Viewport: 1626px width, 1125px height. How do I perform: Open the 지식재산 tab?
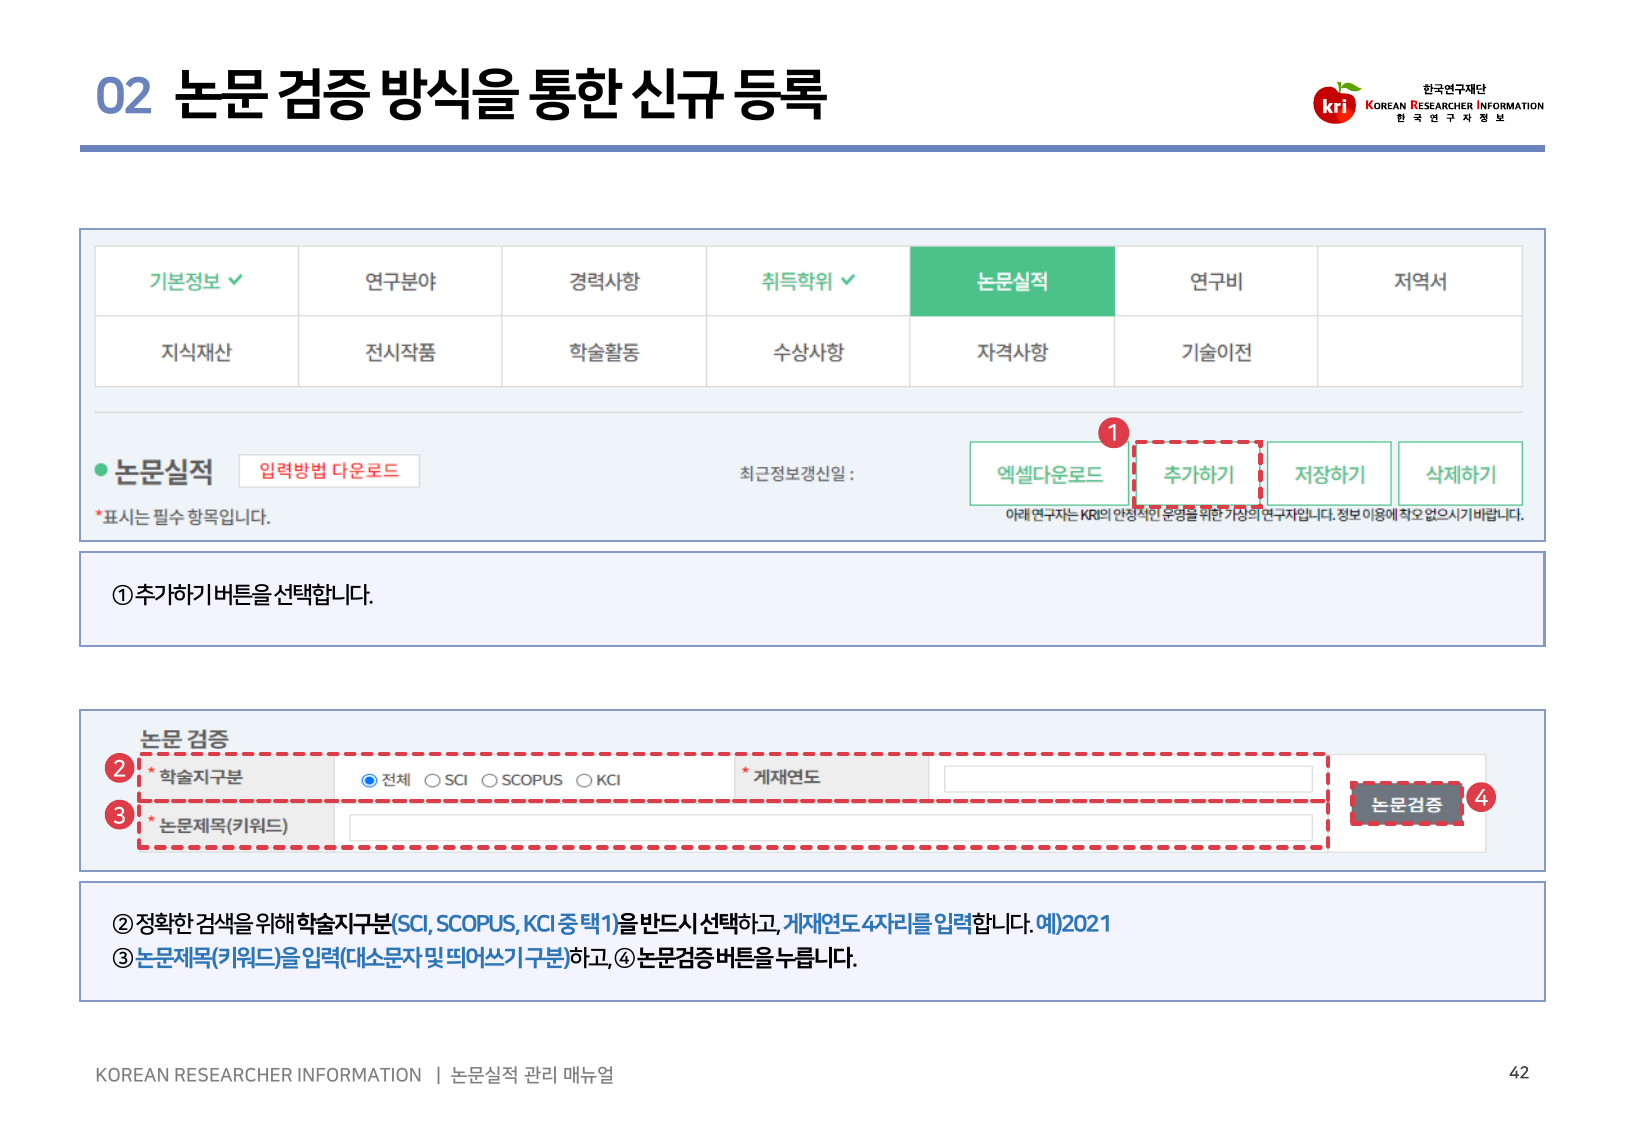(196, 352)
